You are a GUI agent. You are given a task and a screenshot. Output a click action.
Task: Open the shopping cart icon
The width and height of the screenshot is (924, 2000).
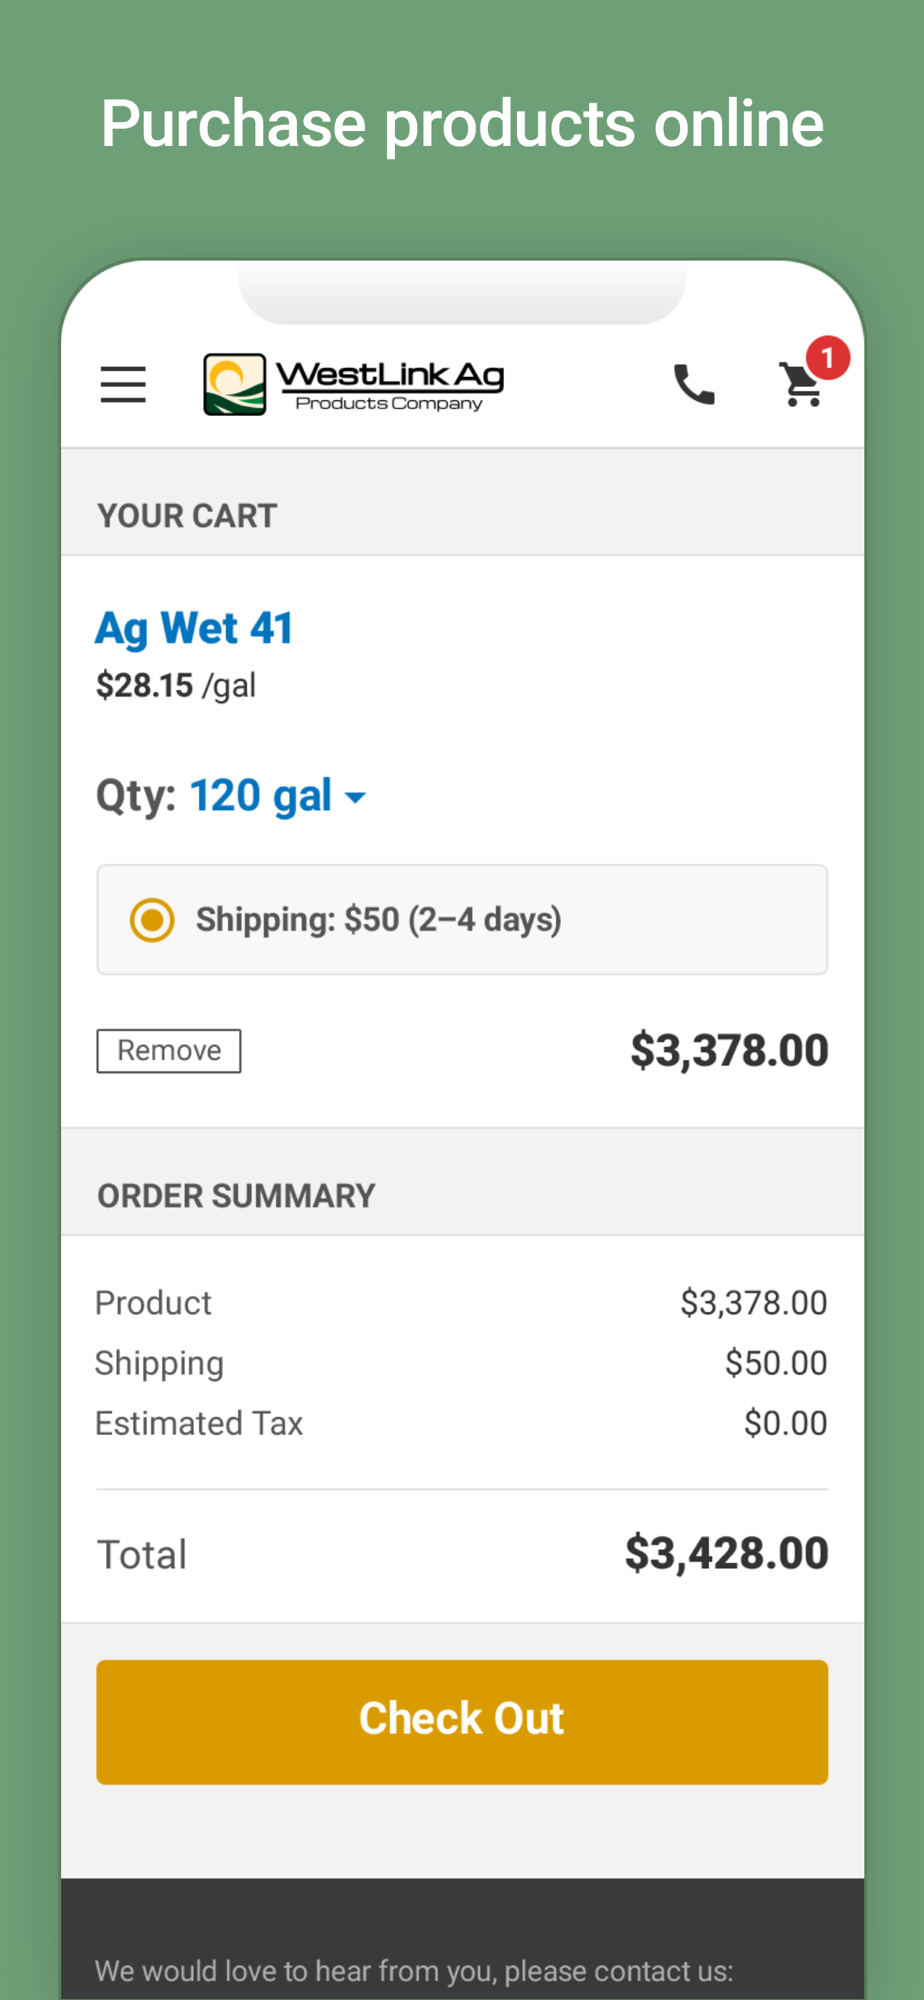[x=800, y=387]
